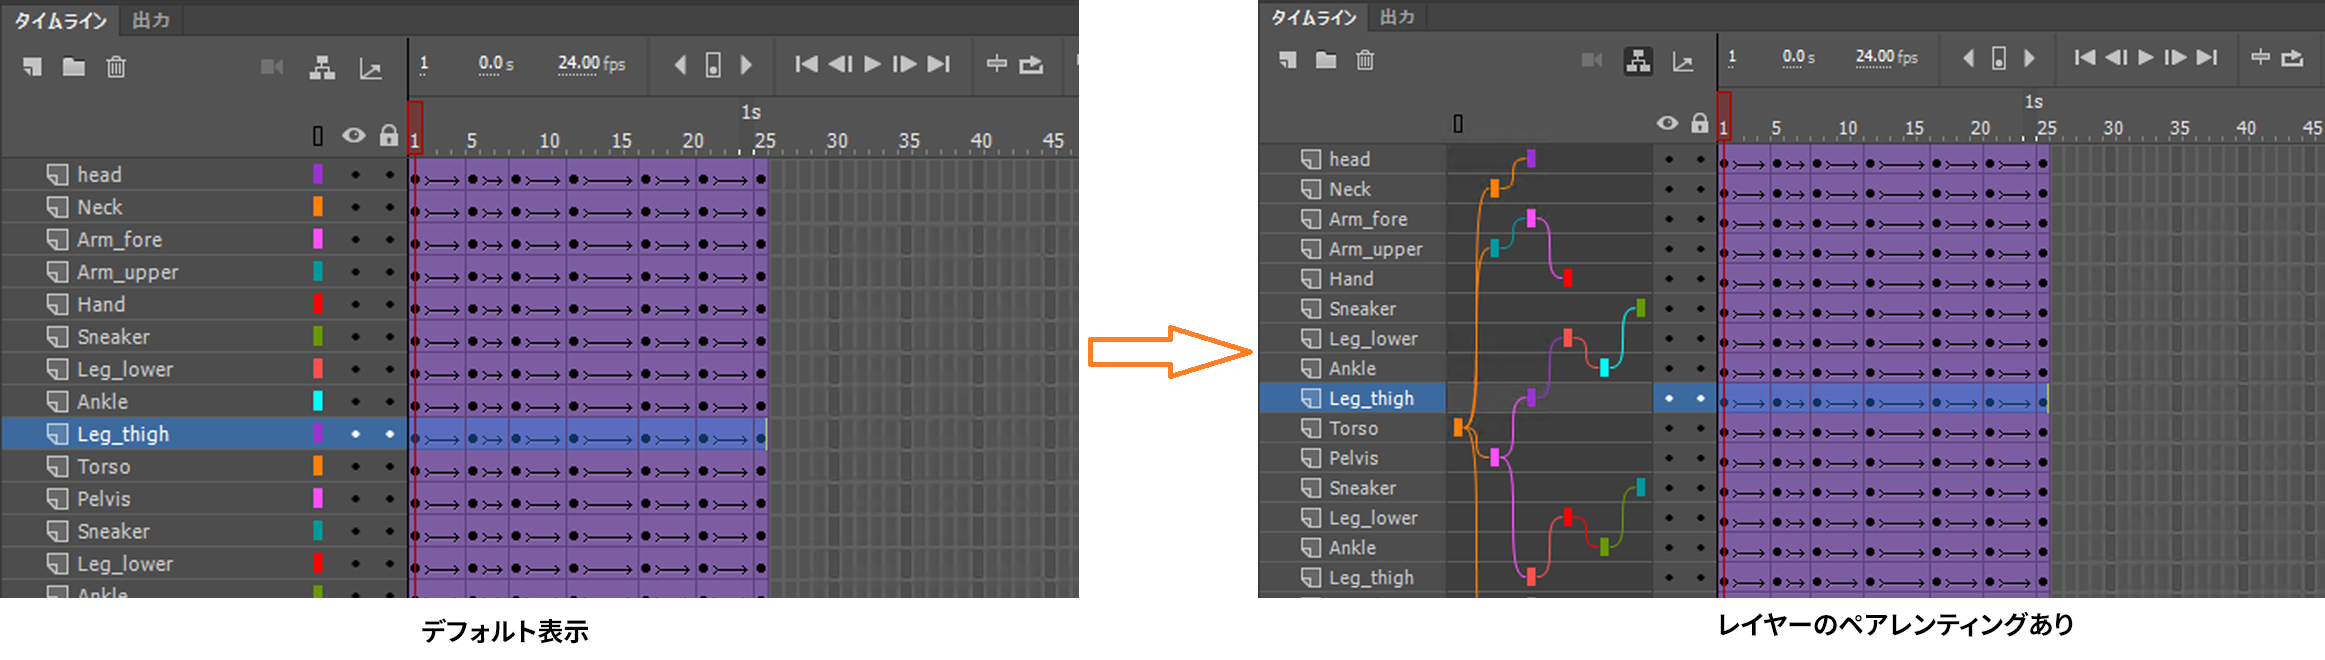Insert keyframe button in the parenting-view timeline
The height and width of the screenshot is (660, 2325).
(1998, 58)
